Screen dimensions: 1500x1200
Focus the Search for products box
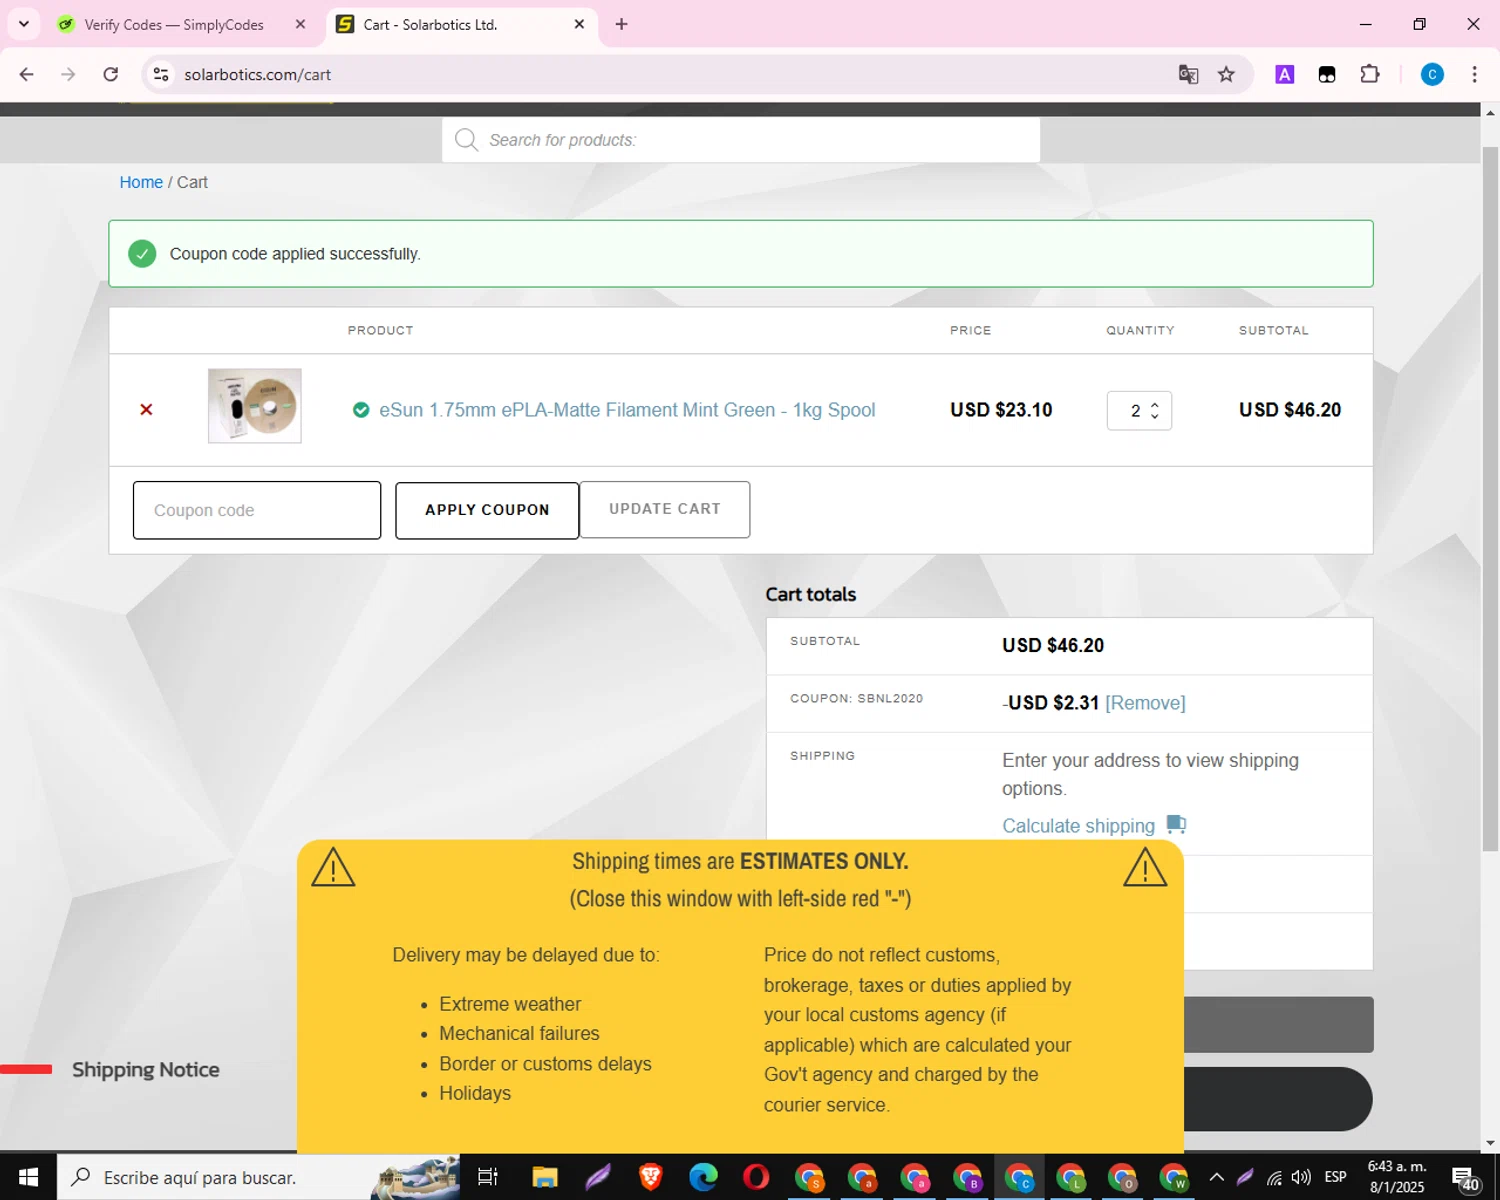point(741,140)
